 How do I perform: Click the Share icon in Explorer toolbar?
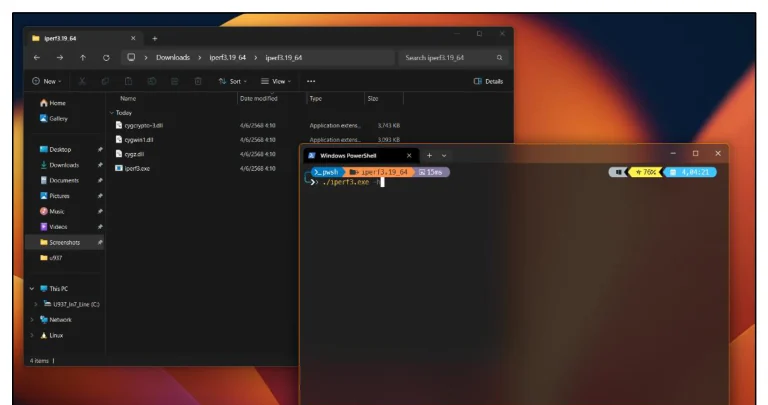pyautogui.click(x=174, y=81)
